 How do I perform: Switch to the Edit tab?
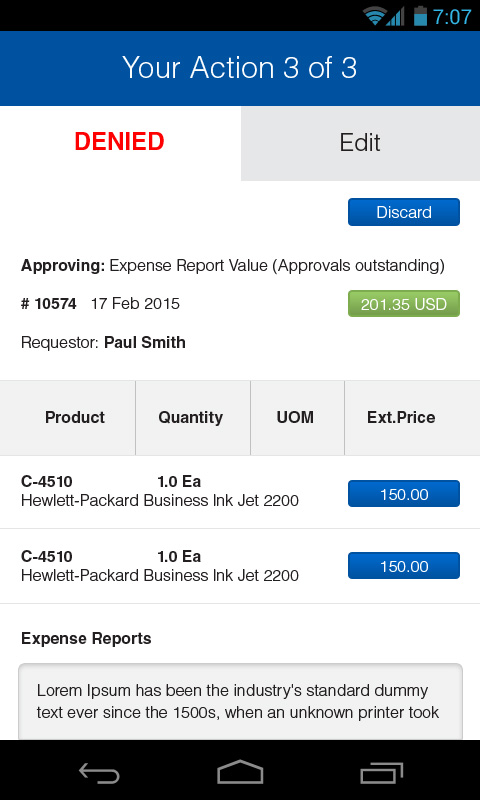coord(360,143)
